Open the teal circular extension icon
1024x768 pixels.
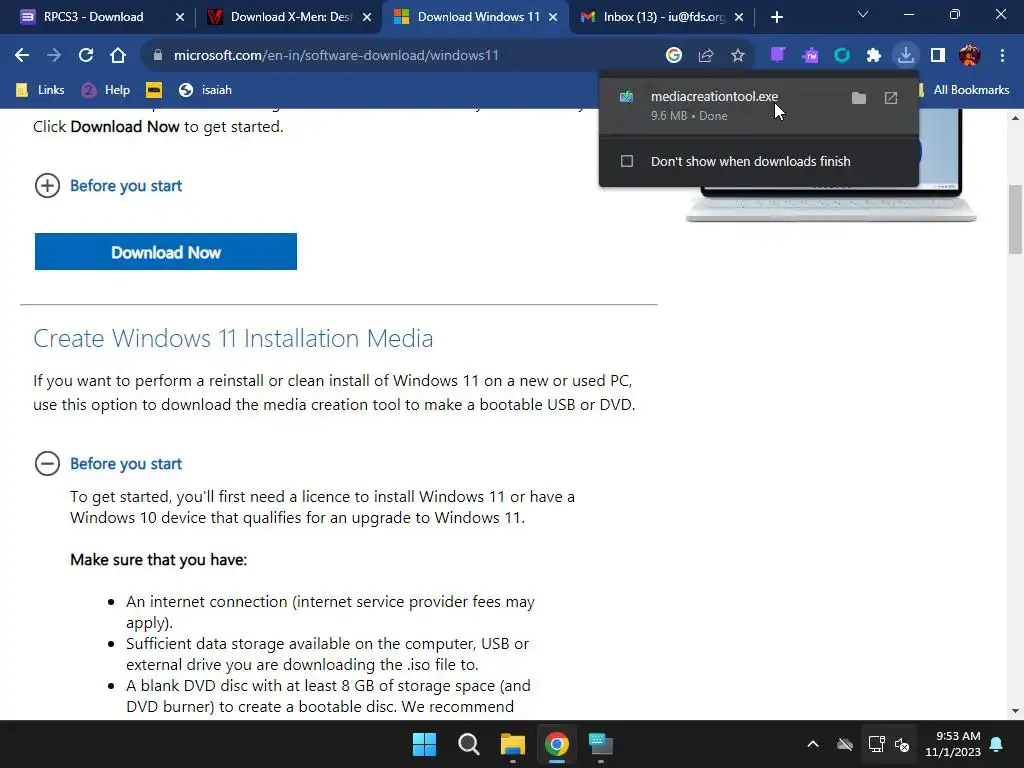tap(842, 56)
